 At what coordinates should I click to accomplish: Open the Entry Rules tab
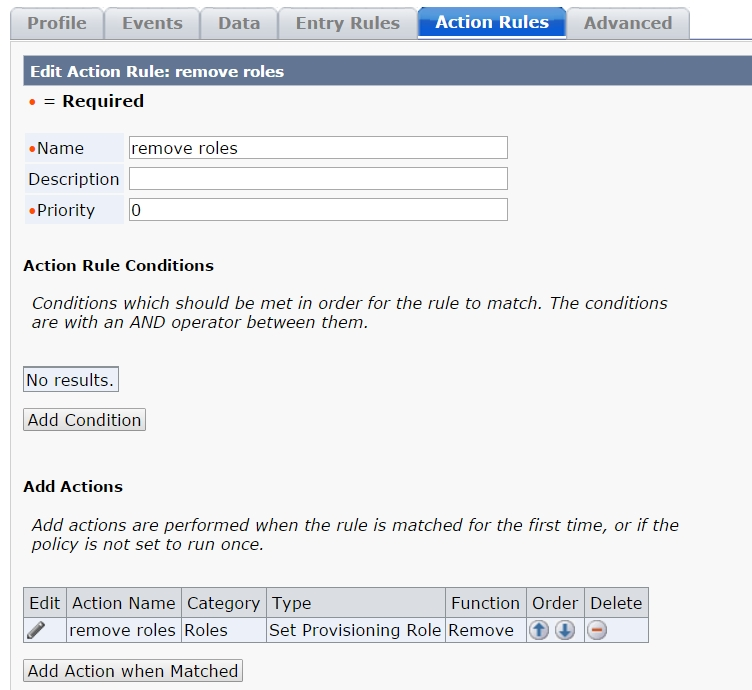click(347, 22)
